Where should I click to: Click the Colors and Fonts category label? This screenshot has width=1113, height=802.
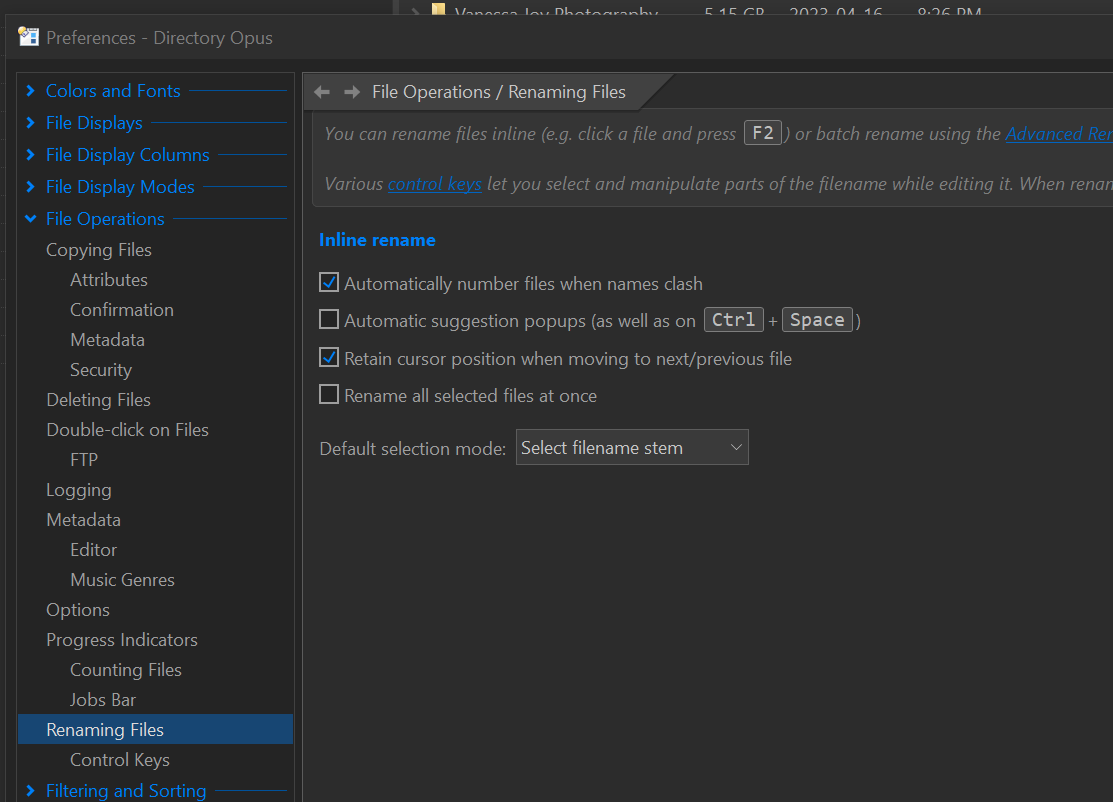[x=113, y=91]
